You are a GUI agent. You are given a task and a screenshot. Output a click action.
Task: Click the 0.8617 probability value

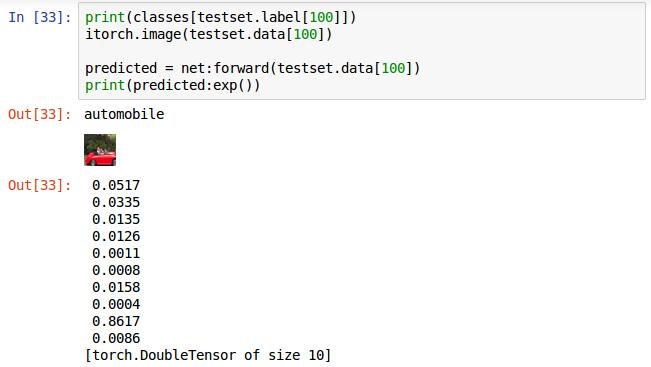pyautogui.click(x=116, y=321)
